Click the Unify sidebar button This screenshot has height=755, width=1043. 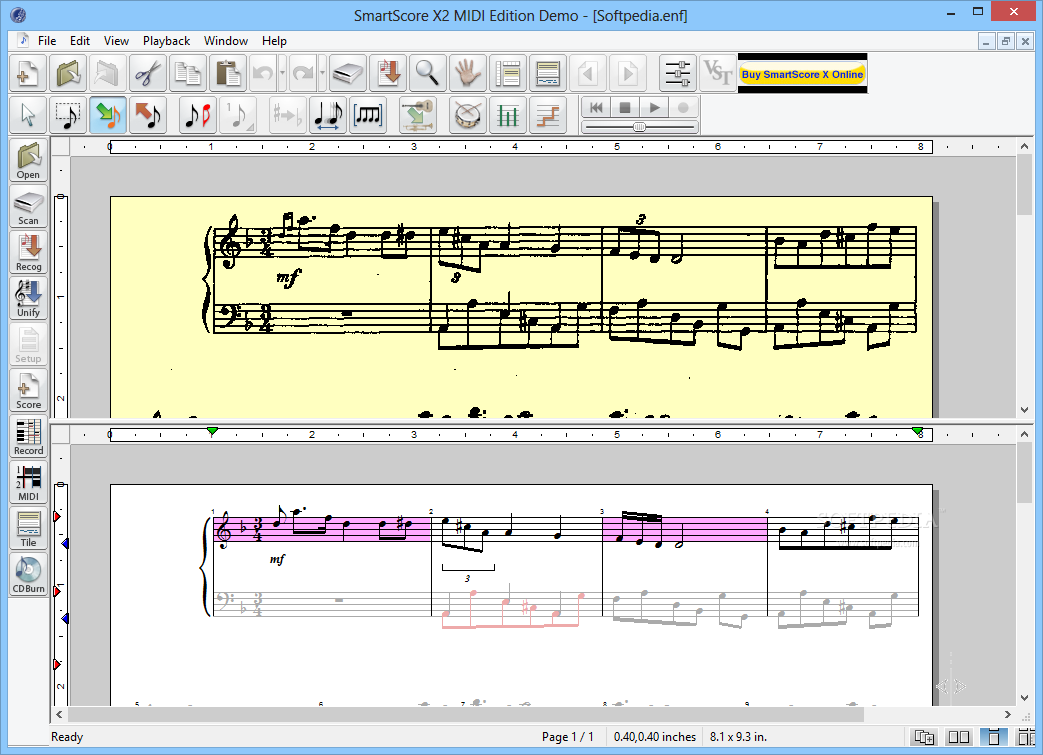point(28,298)
